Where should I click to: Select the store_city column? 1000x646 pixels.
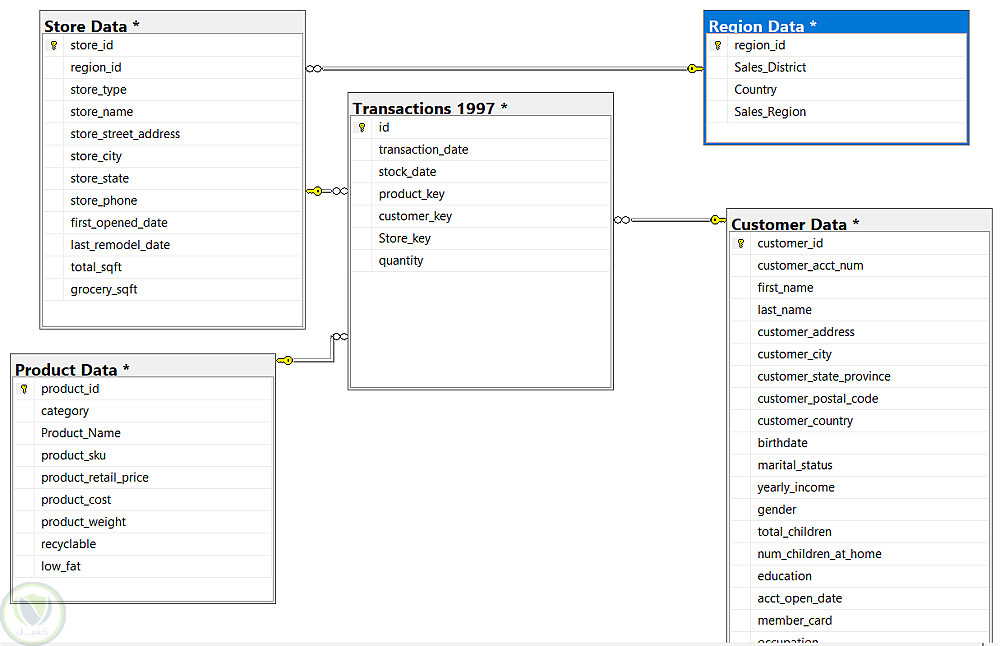click(x=172, y=156)
